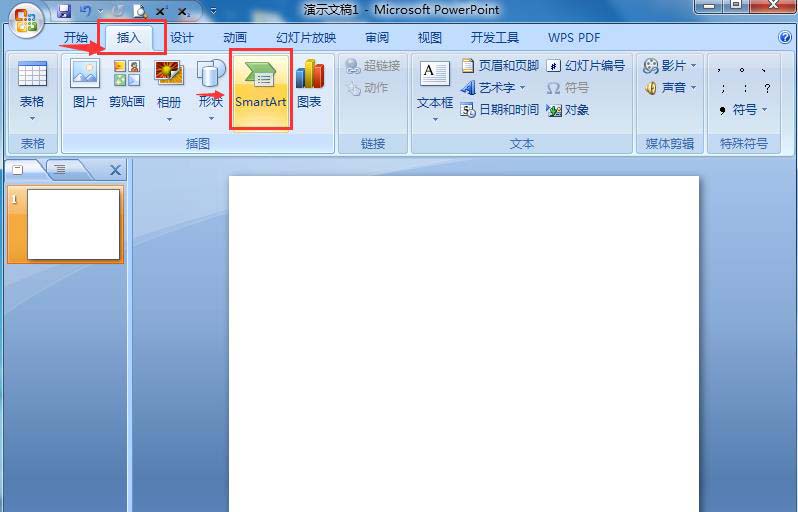This screenshot has height=512, width=798.
Task: Apply superscript from quick access toolbar
Action: [x=161, y=11]
